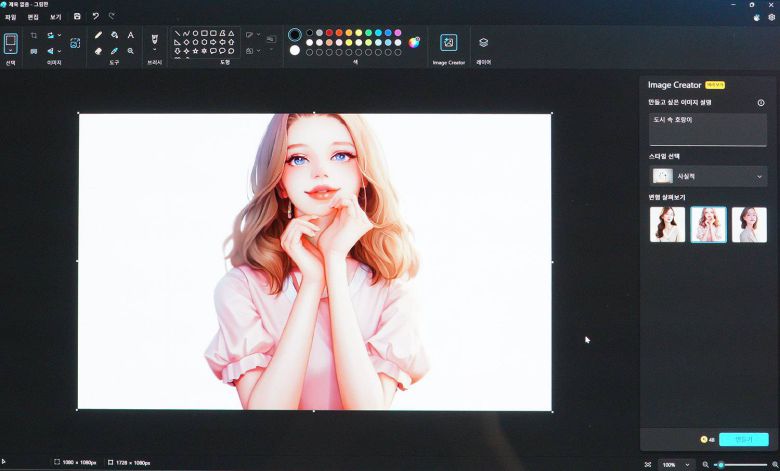780x471 pixels.
Task: Toggle the Image Creator panel button
Action: coord(448,43)
